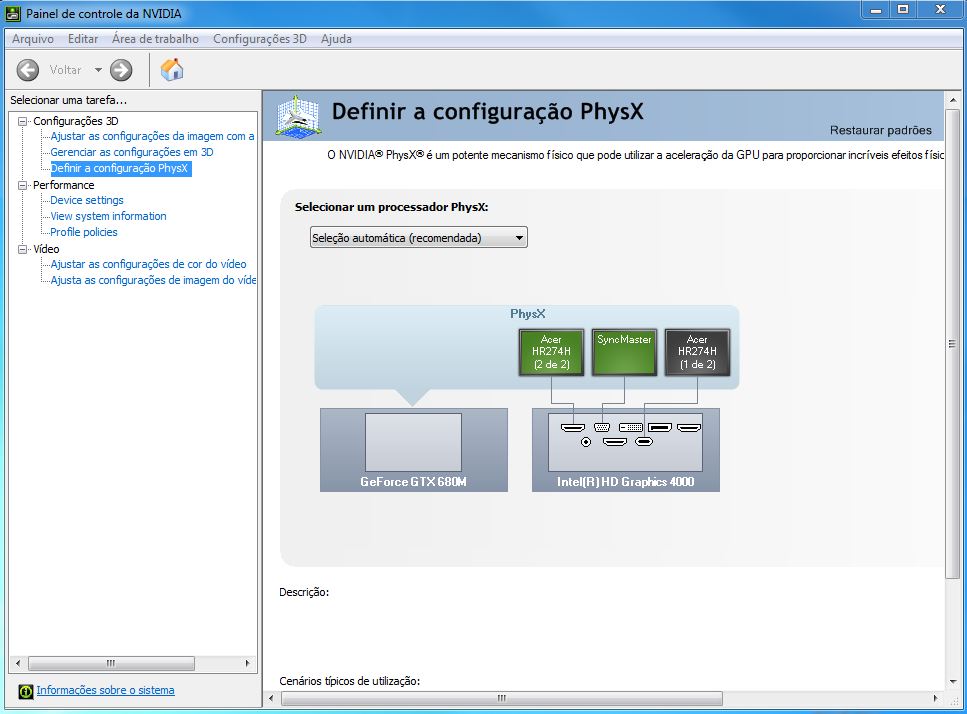Go to Home via house icon
Image resolution: width=967 pixels, height=714 pixels.
coord(172,70)
